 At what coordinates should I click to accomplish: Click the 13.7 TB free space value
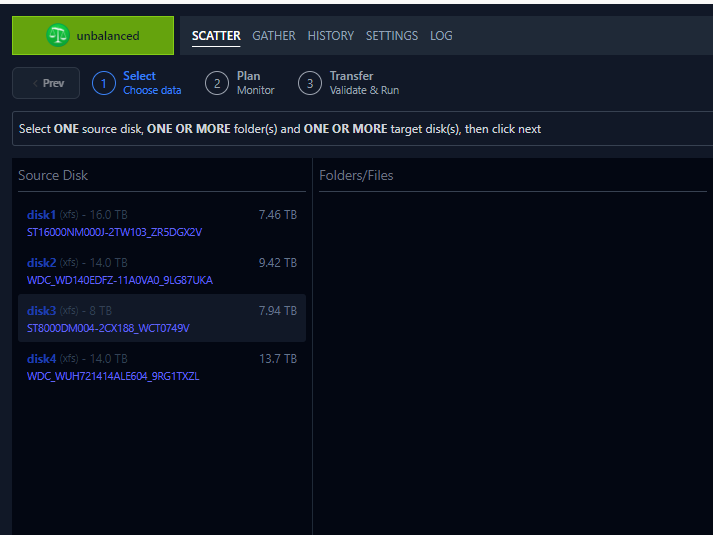pos(278,359)
